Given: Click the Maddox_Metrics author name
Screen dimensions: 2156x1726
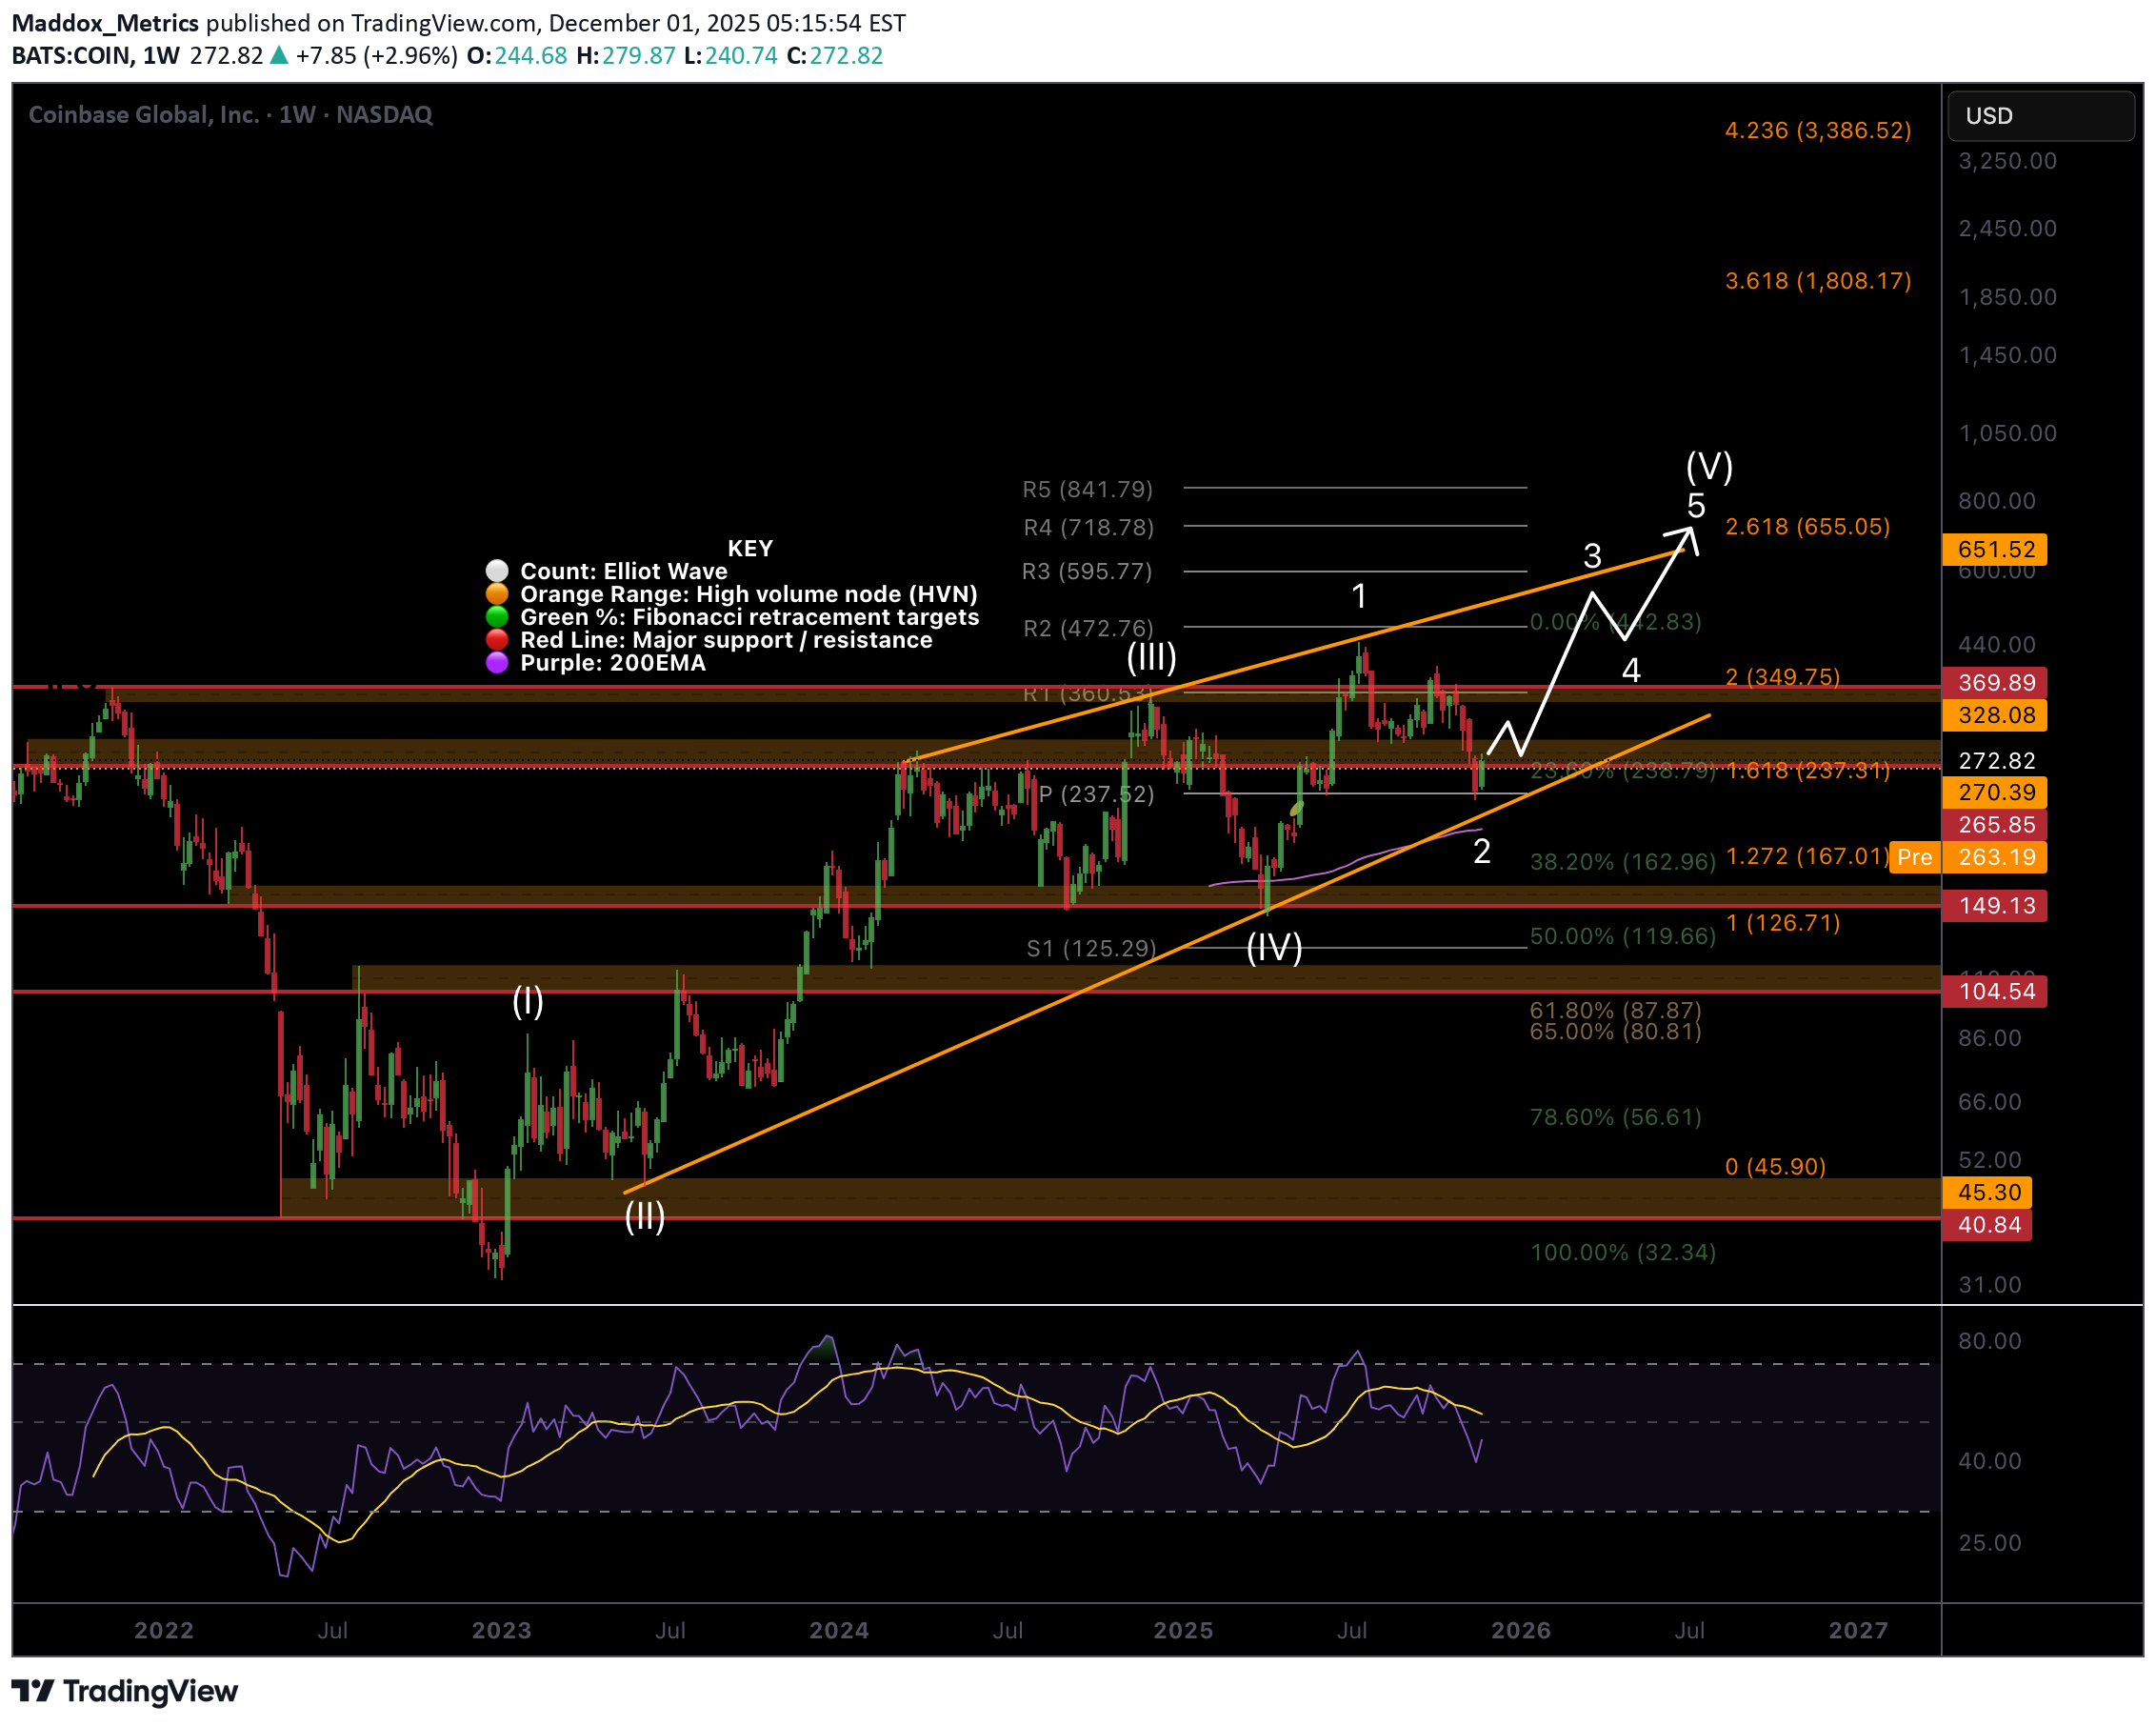Looking at the screenshot, I should pos(105,23).
